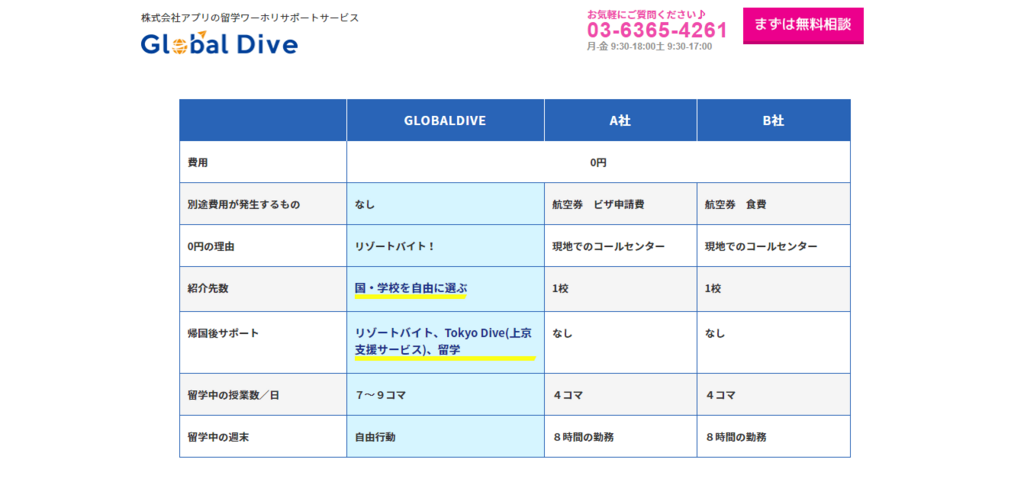Image resolution: width=1024 pixels, height=482 pixels.
Task: Click the 留学中の授業数／日 row label
Action: click(234, 395)
